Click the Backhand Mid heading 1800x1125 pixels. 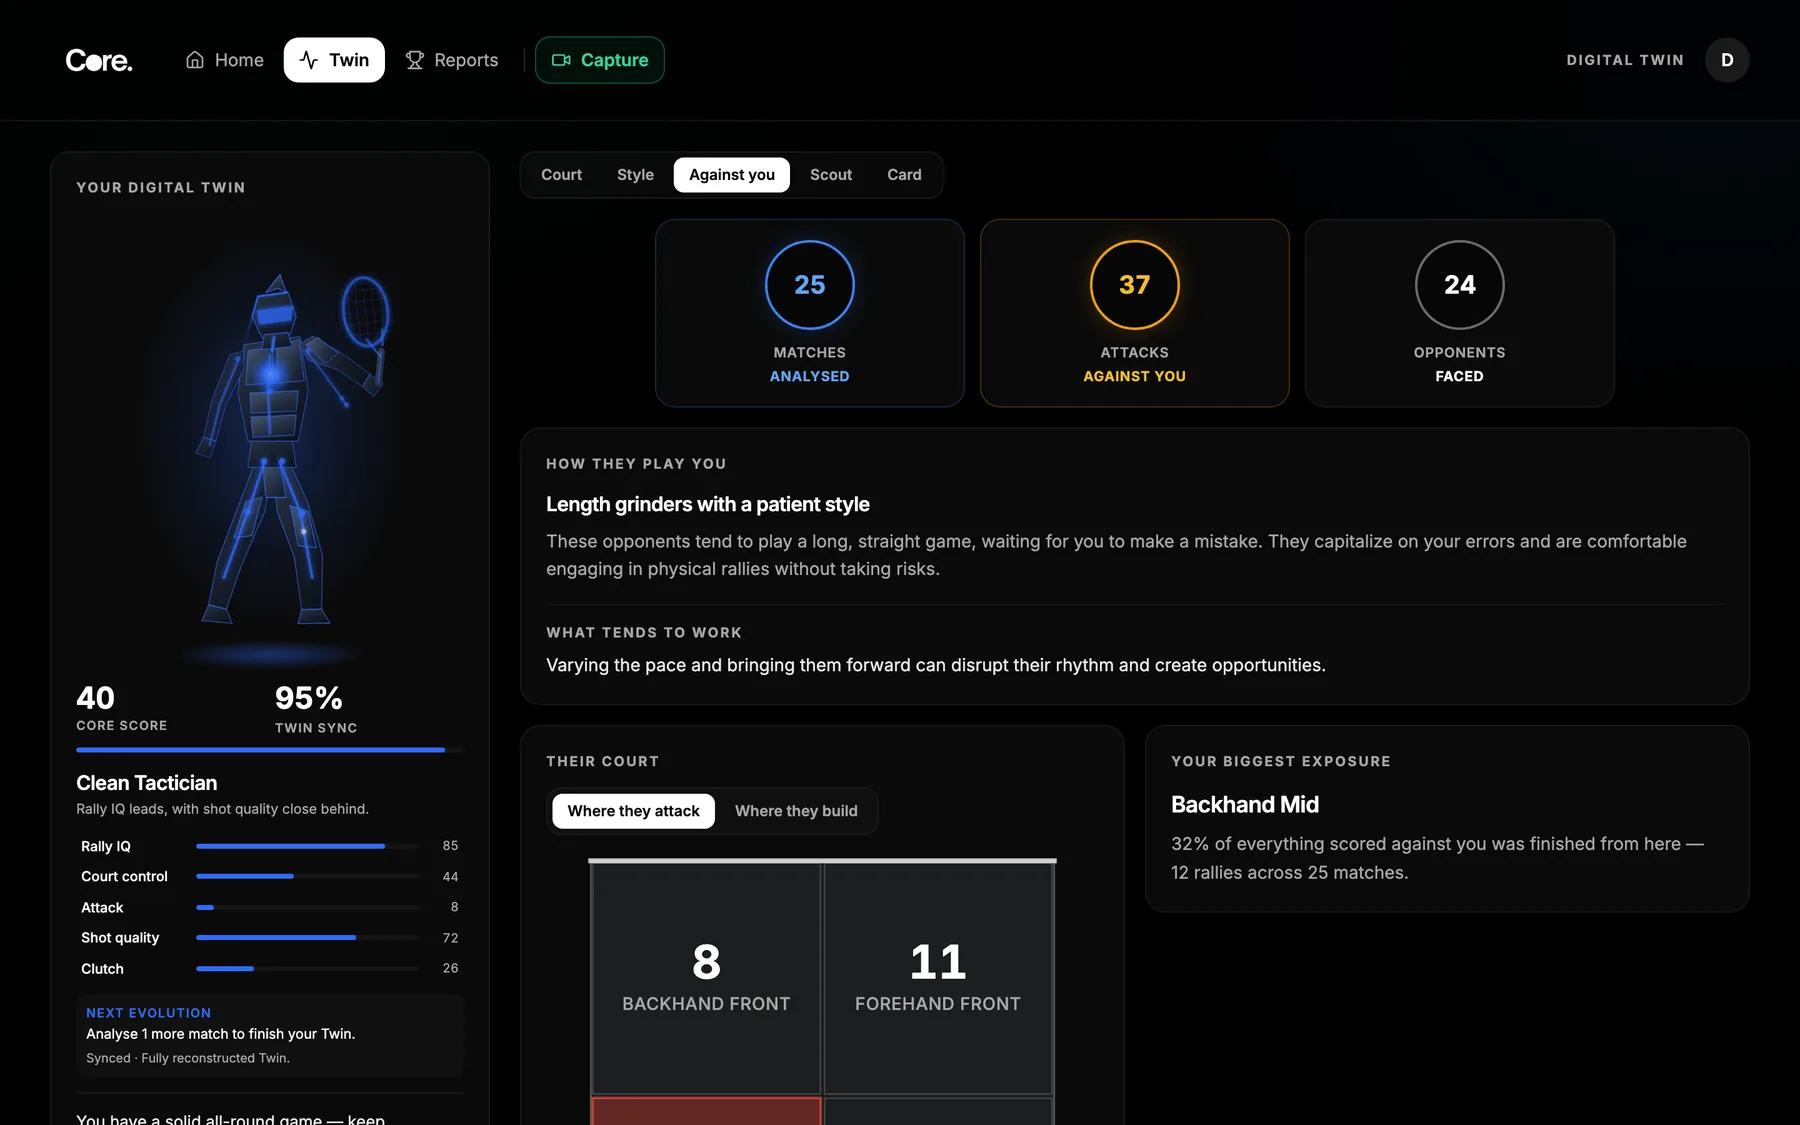1245,805
